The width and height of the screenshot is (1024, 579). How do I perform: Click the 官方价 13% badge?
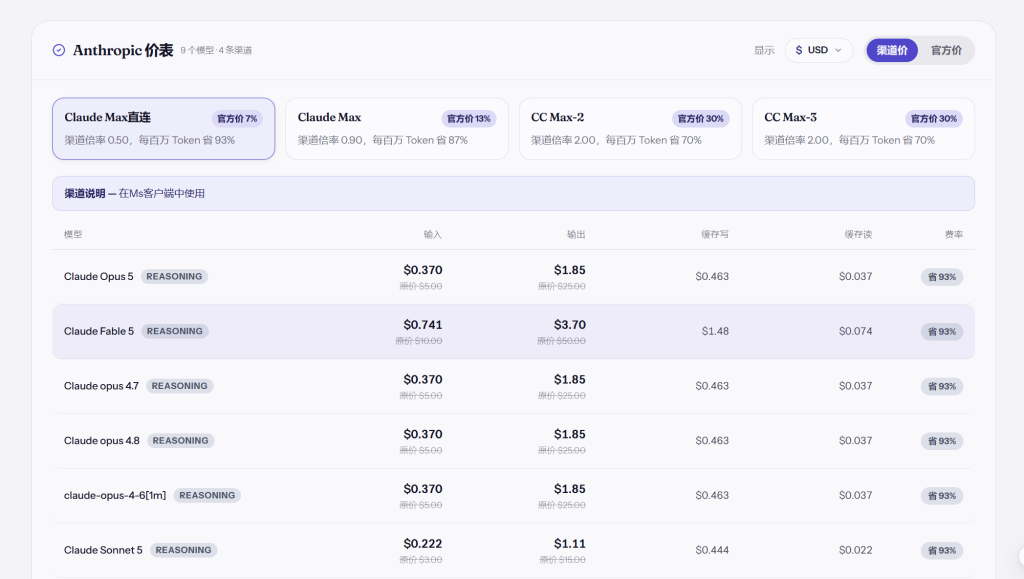pyautogui.click(x=469, y=119)
